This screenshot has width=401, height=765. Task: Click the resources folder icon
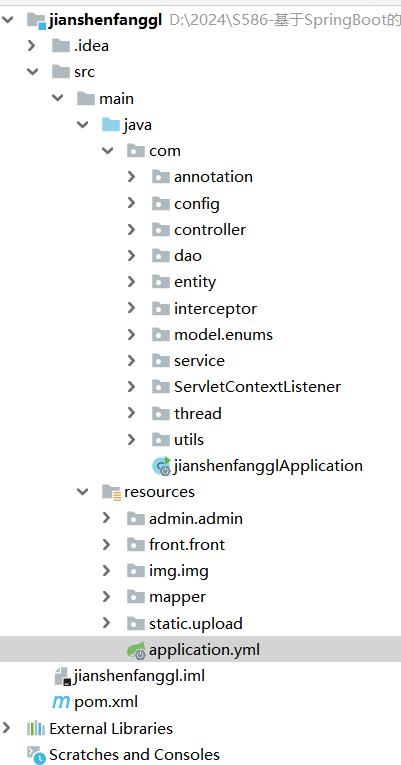pyautogui.click(x=111, y=492)
